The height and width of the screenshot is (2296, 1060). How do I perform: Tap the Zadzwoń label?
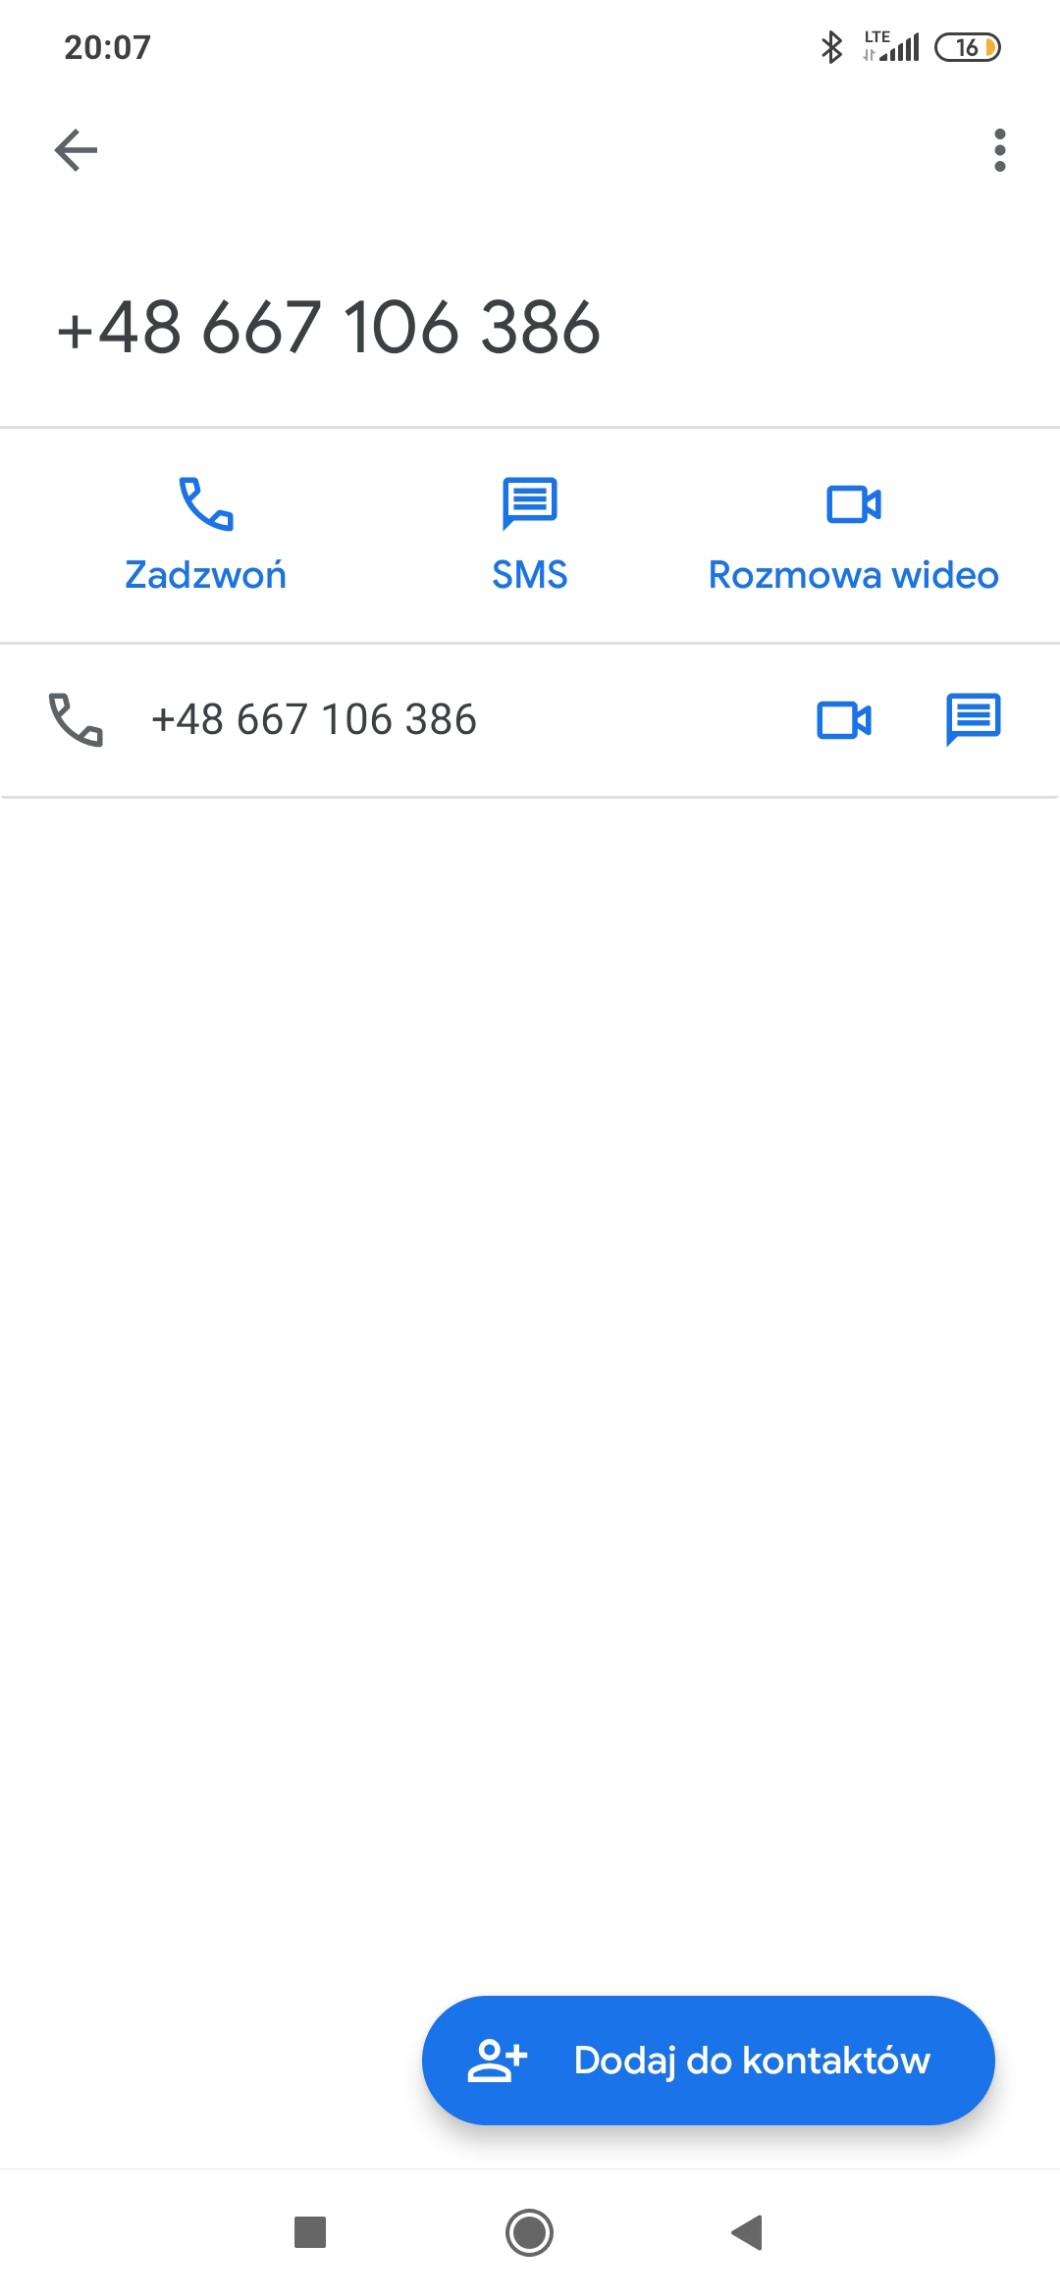206,575
